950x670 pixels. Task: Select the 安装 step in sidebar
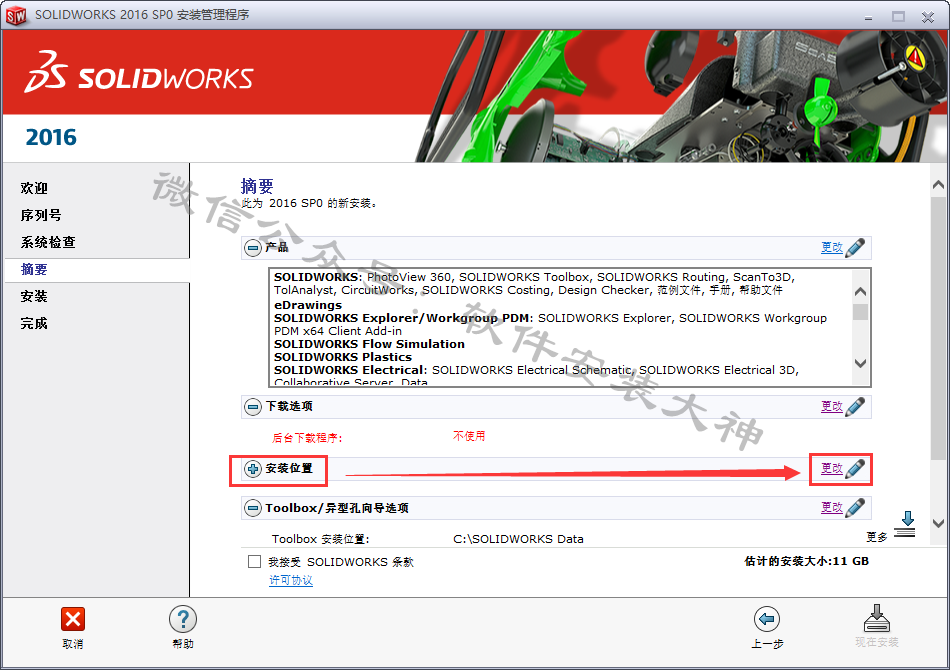point(34,296)
